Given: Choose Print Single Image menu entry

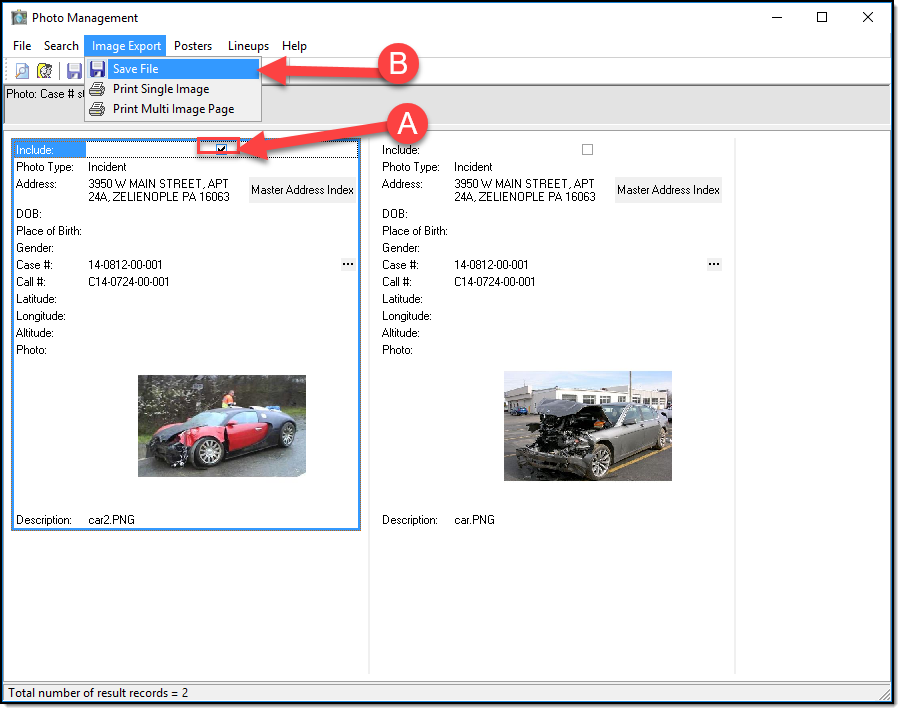Looking at the screenshot, I should pos(160,89).
